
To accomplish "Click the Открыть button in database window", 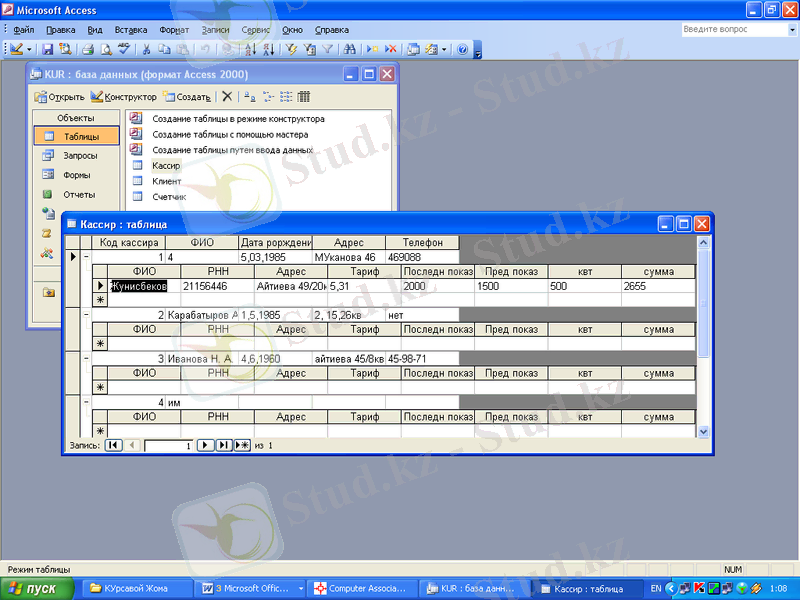I will pos(59,97).
